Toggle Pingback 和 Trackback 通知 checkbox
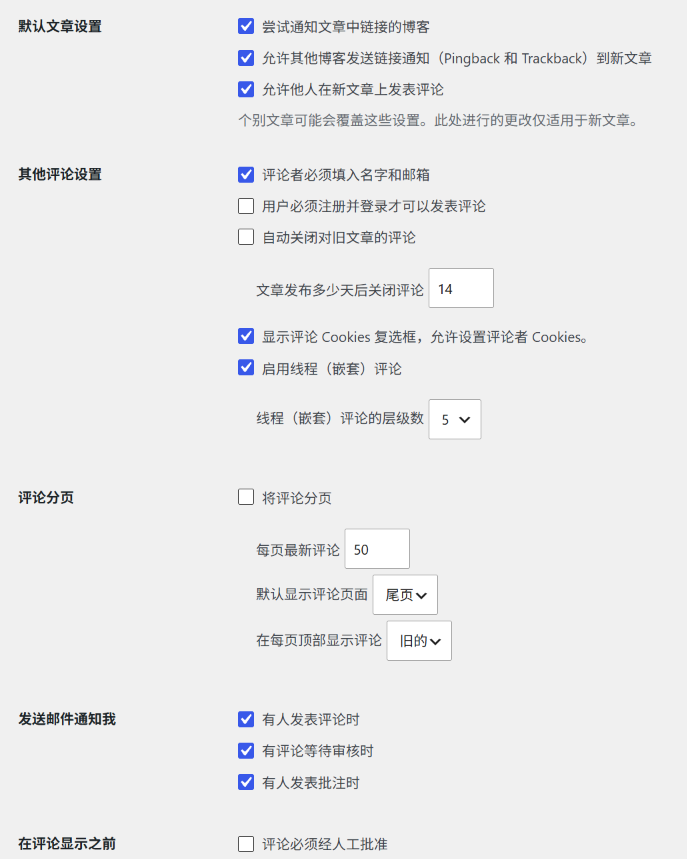 tap(246, 58)
